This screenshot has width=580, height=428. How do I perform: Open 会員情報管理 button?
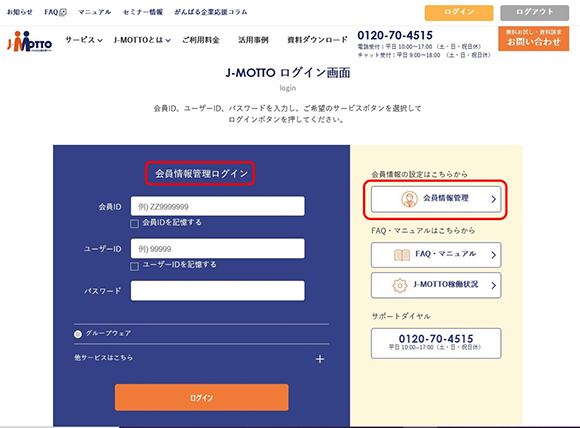[436, 199]
